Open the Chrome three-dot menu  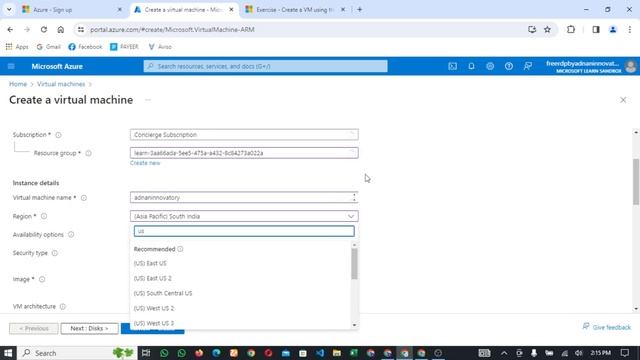(630, 29)
